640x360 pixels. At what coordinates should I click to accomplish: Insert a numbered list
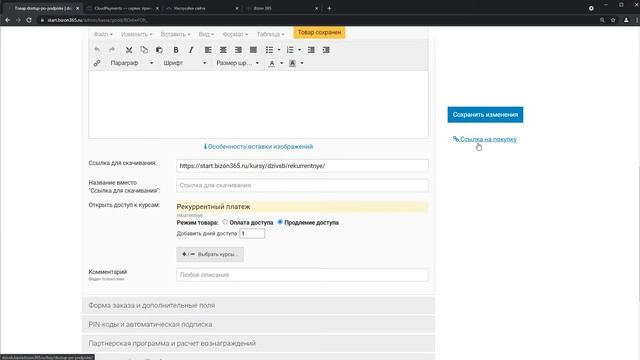[290, 50]
